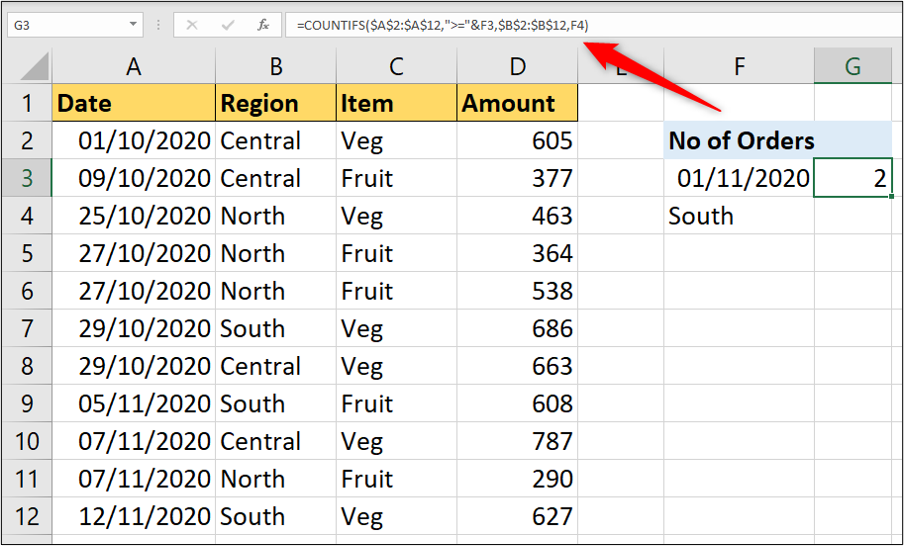
Task: Open the Name Box dropdown arrow
Action: [x=134, y=23]
